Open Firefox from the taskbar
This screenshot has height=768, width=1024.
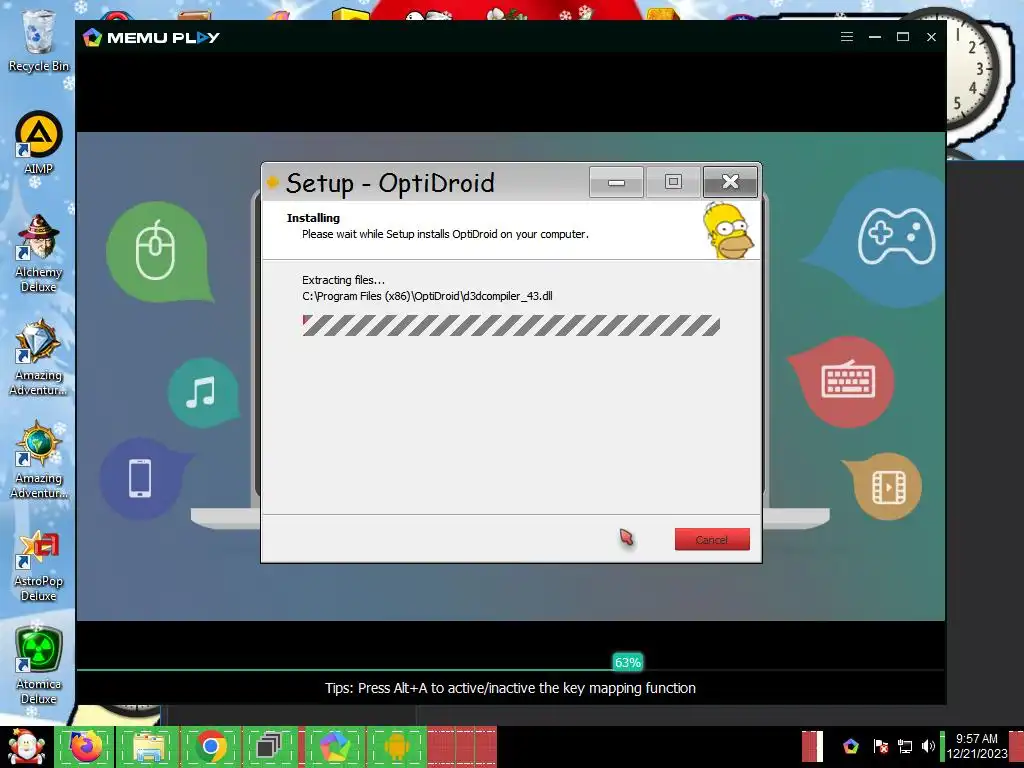point(86,746)
